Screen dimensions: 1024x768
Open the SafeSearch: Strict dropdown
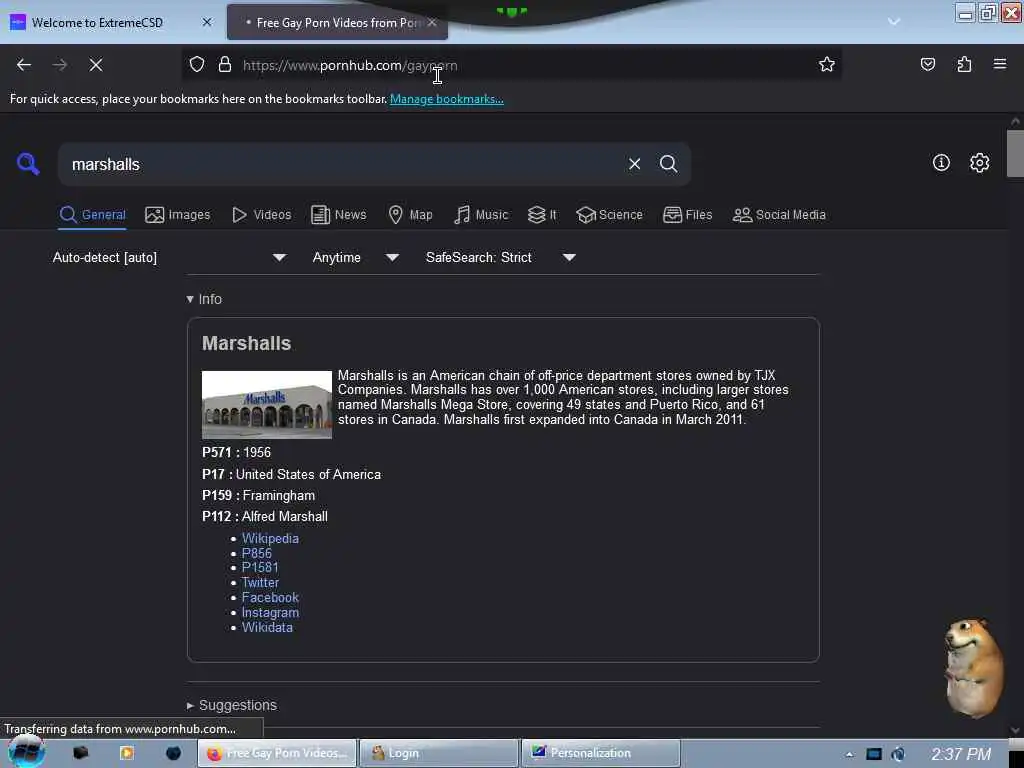[x=501, y=257]
